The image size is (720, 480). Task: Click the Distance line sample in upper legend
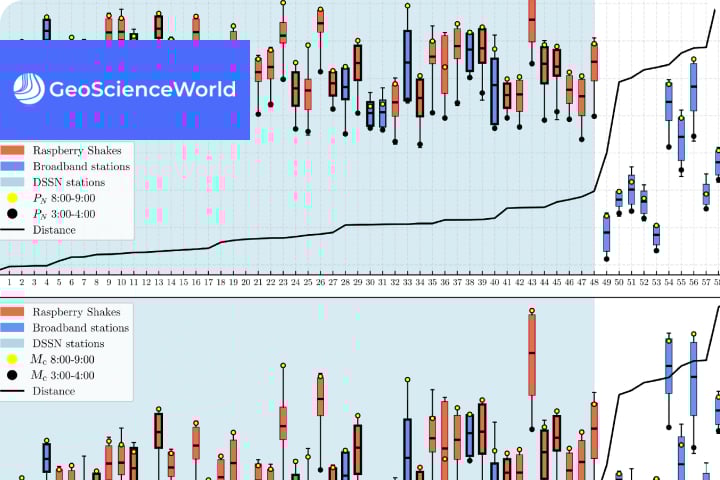tap(13, 230)
